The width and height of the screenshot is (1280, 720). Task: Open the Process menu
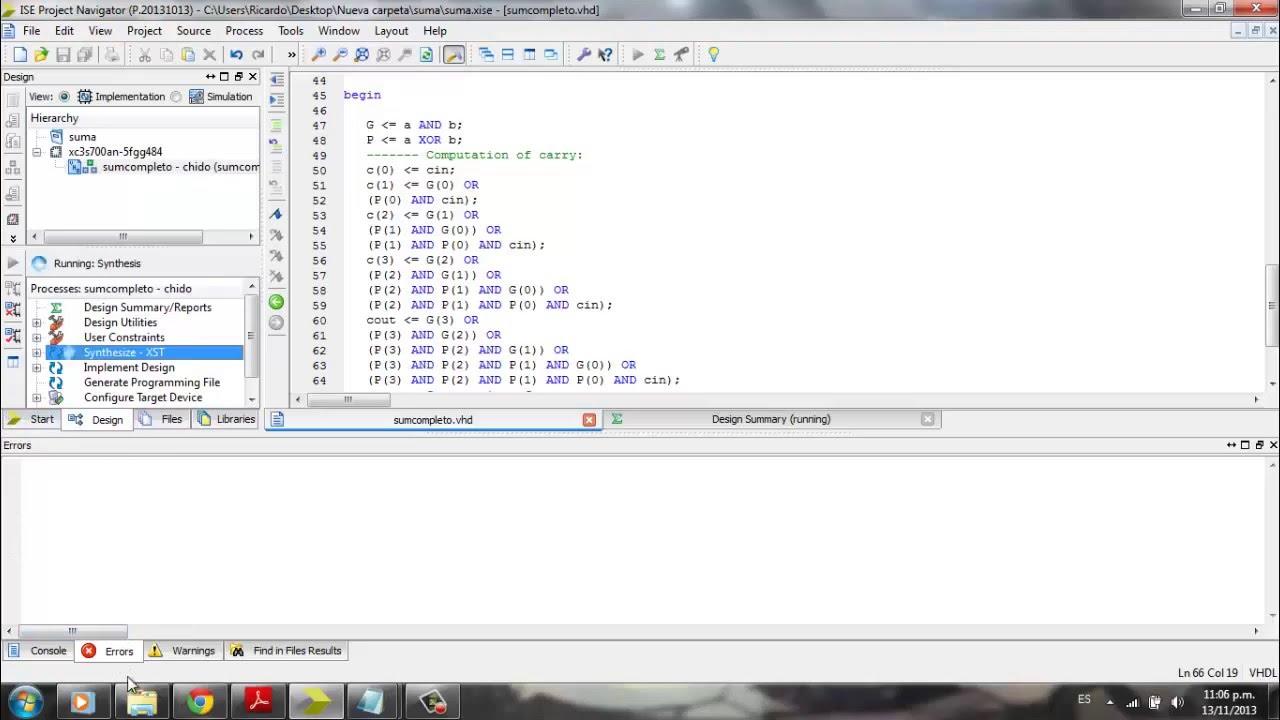(x=244, y=31)
